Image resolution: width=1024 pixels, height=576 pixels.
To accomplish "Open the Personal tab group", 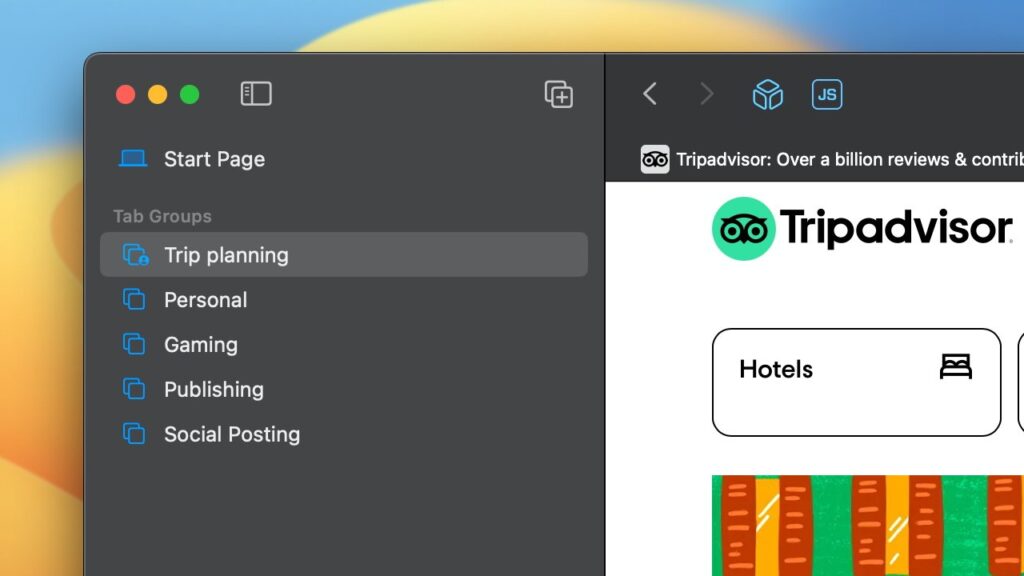I will (344, 300).
